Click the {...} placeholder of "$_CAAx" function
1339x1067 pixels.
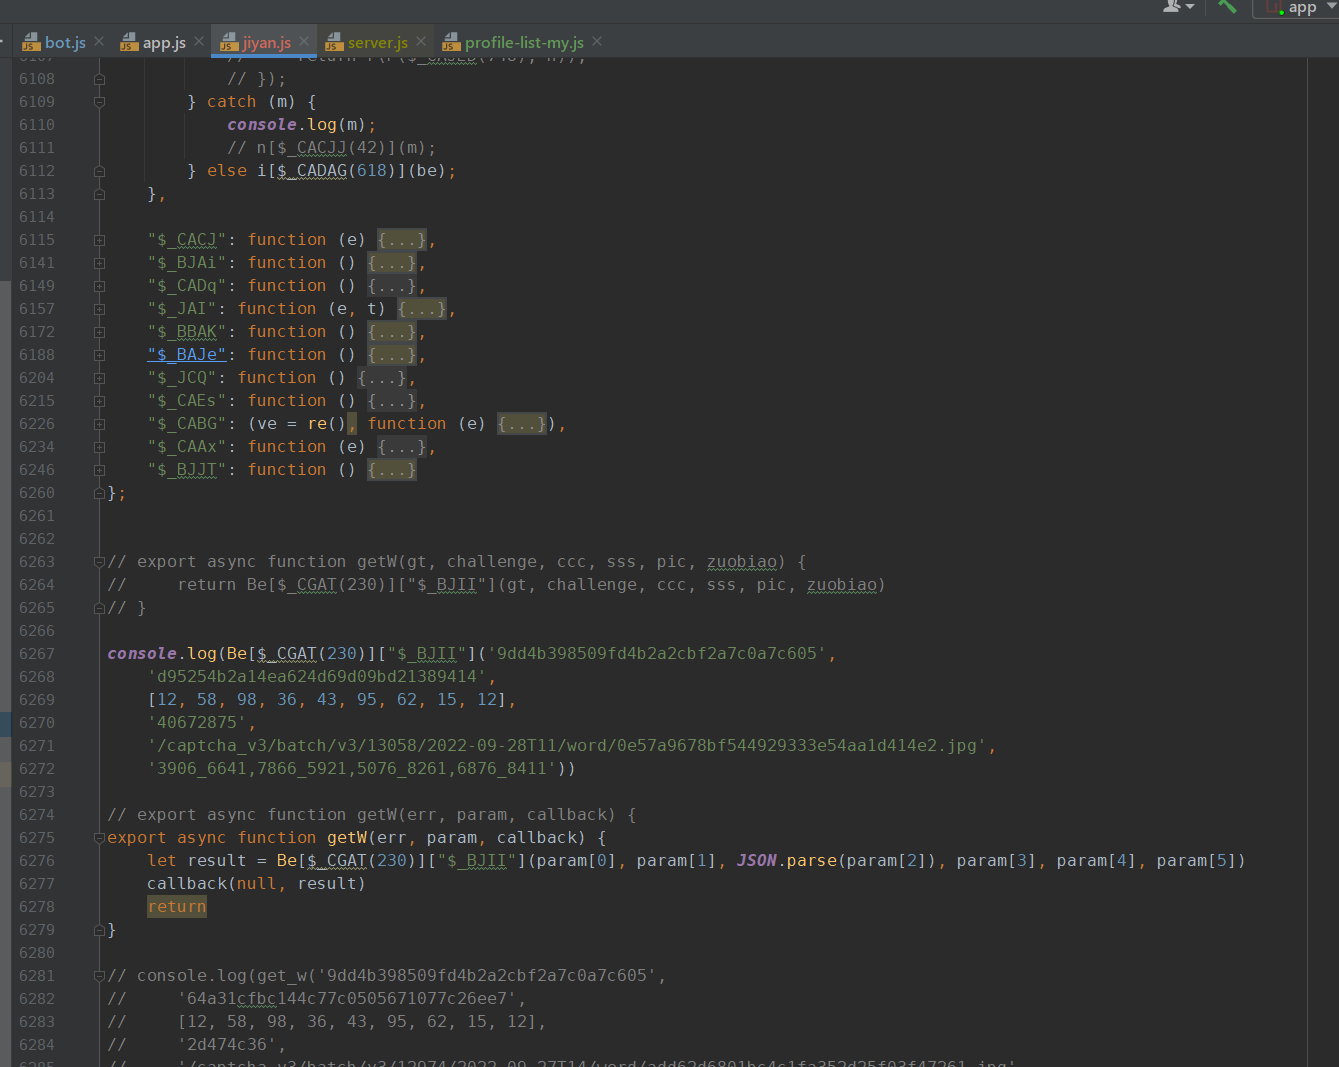[x=401, y=447]
